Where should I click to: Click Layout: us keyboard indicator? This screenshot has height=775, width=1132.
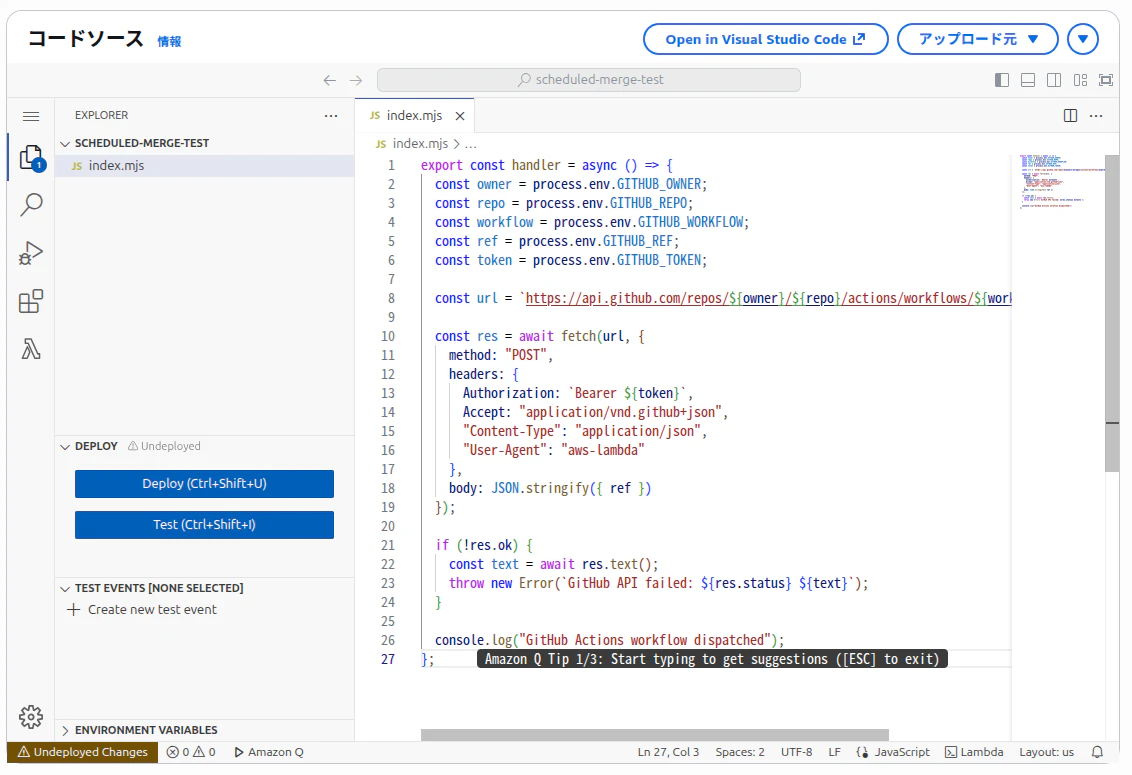pos(1046,752)
